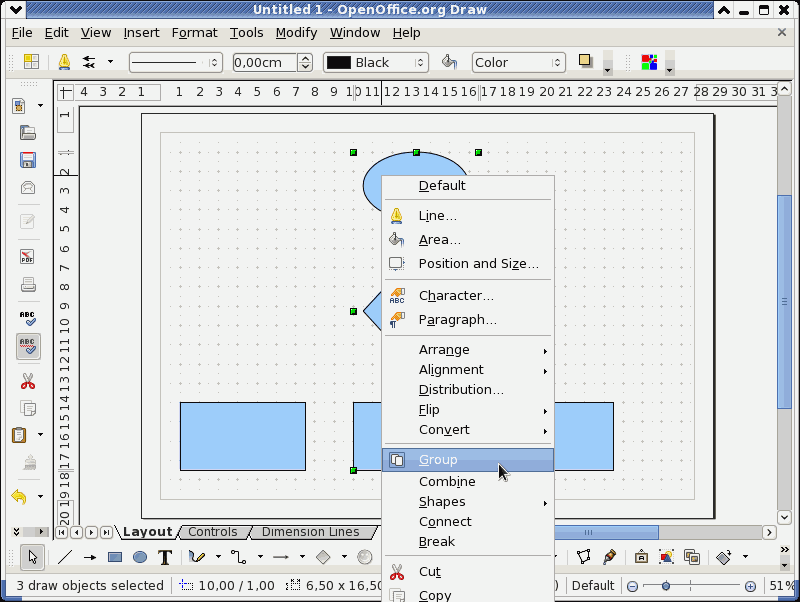Open the line style dropdown

[x=176, y=62]
